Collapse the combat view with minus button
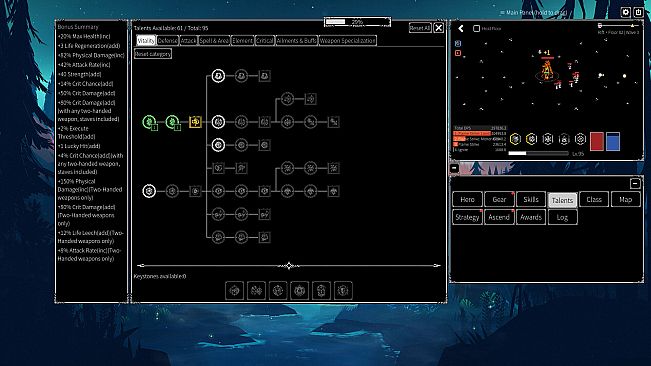This screenshot has width=651, height=366. (454, 168)
